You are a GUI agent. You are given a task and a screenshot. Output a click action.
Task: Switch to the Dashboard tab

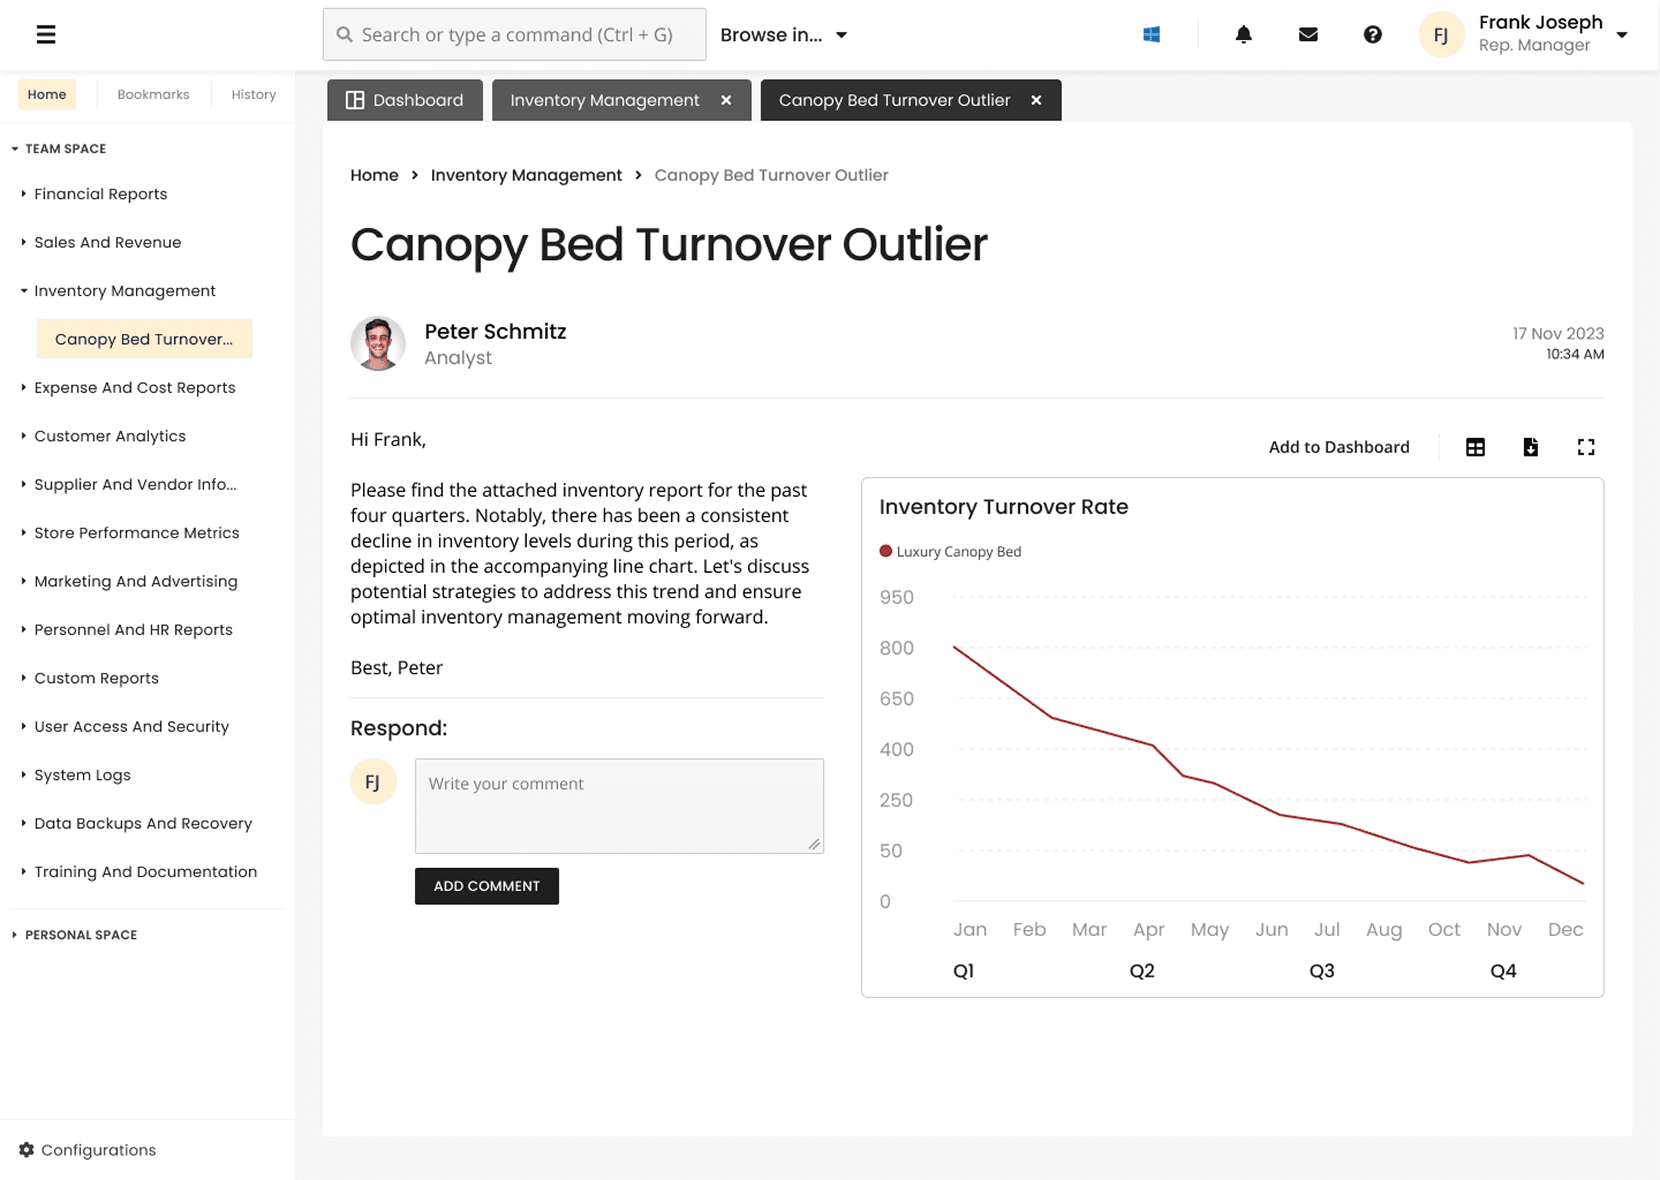point(405,100)
